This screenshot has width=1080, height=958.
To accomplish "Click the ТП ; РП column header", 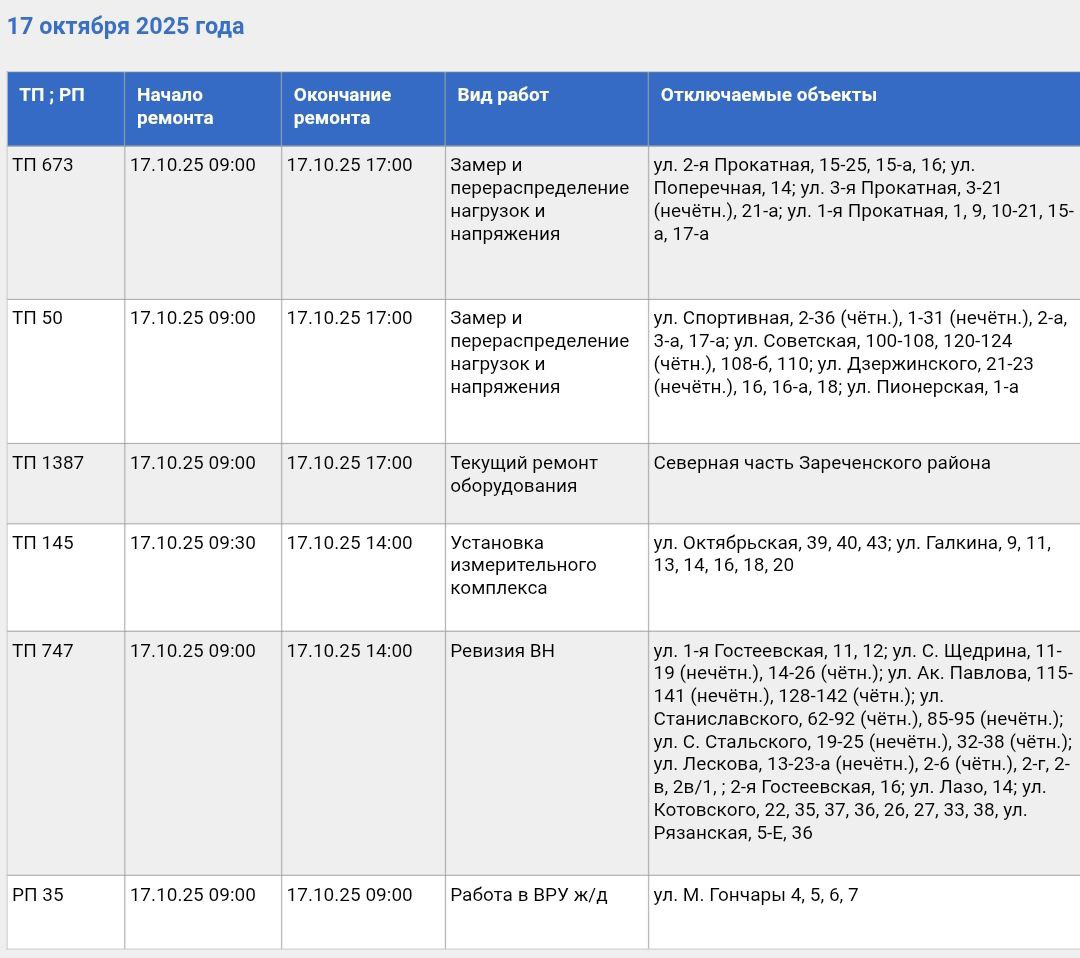I will coord(52,96).
